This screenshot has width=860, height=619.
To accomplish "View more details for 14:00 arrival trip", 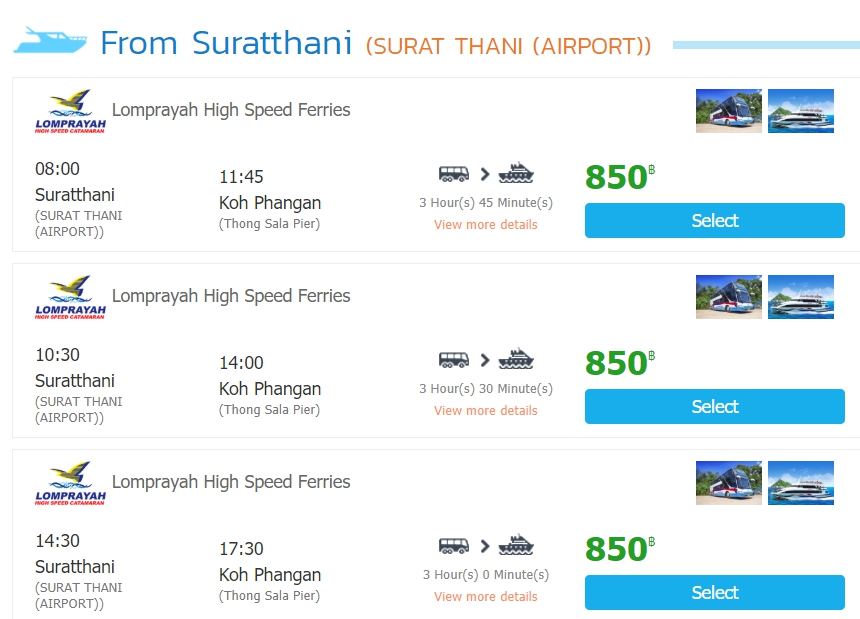I will (485, 411).
